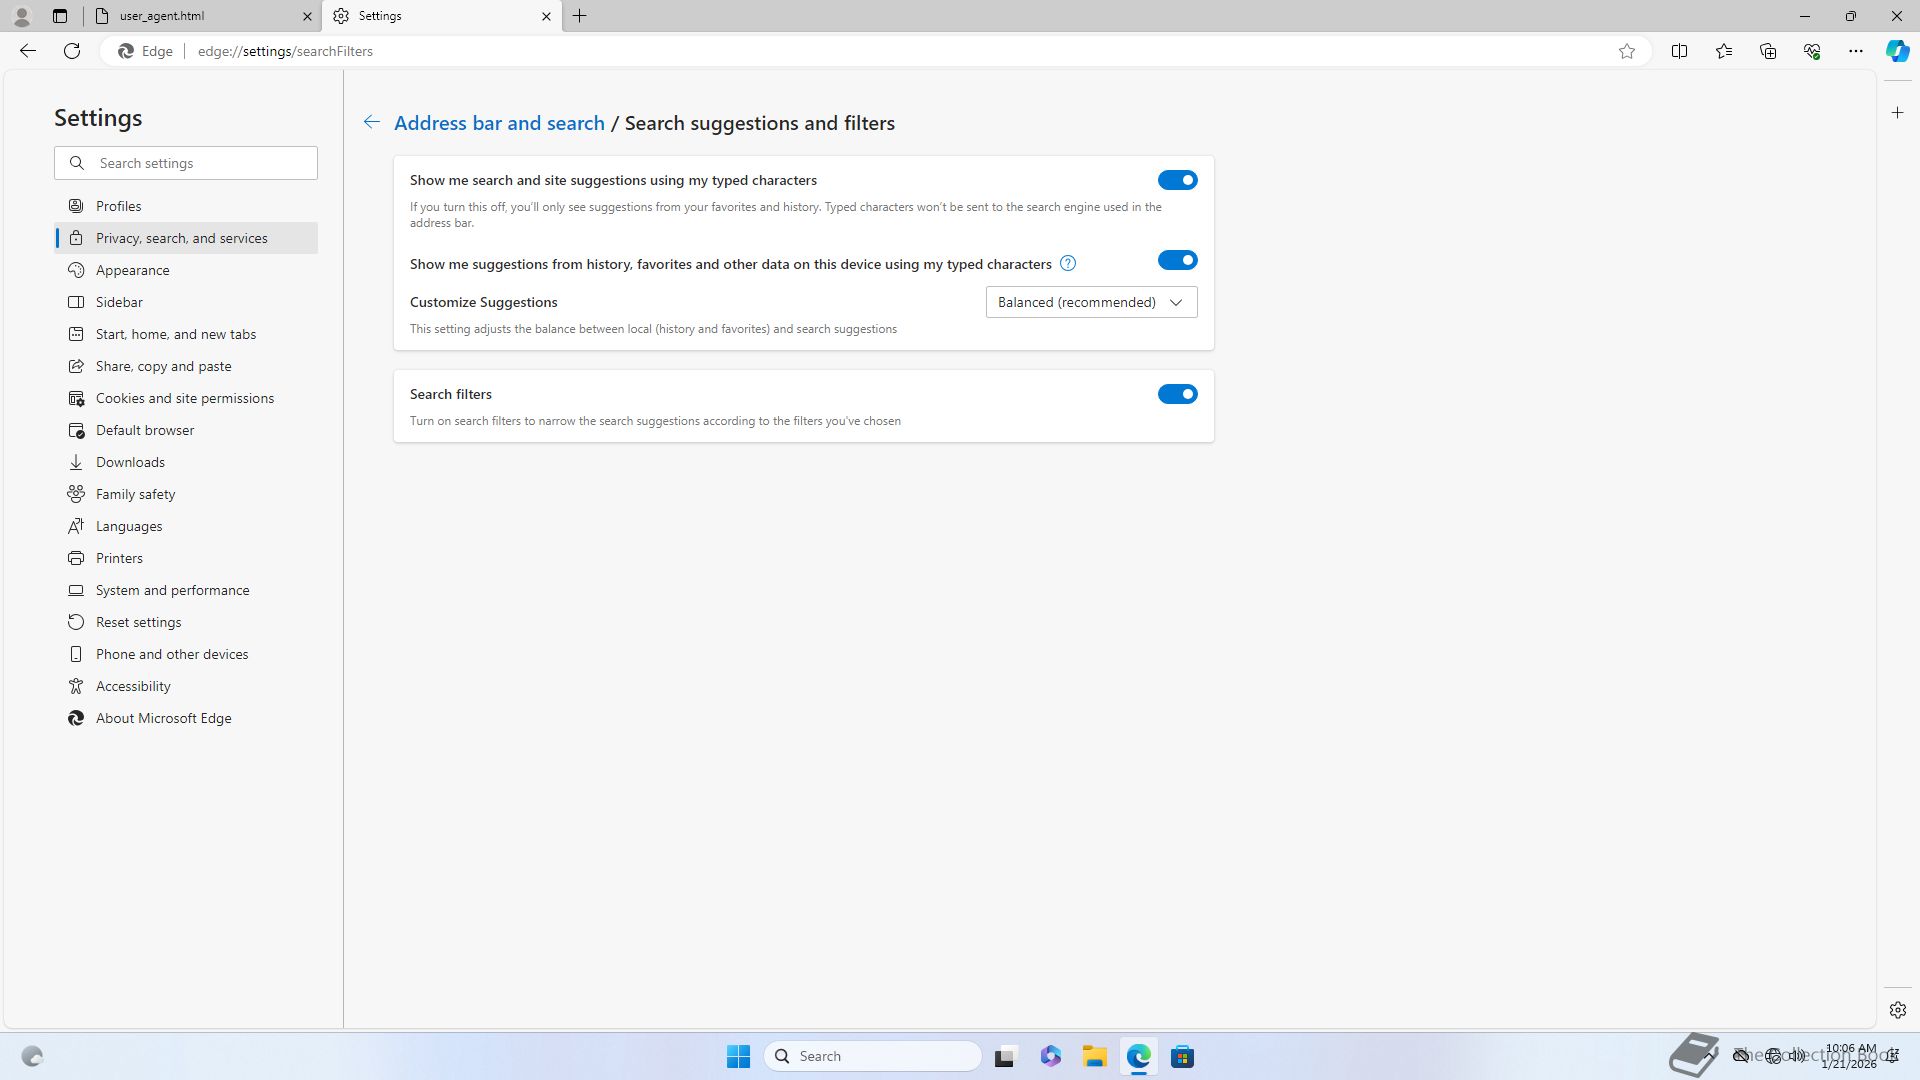The width and height of the screenshot is (1920, 1080).
Task: Click the back arrow beside Address bar
Action: [x=371, y=122]
